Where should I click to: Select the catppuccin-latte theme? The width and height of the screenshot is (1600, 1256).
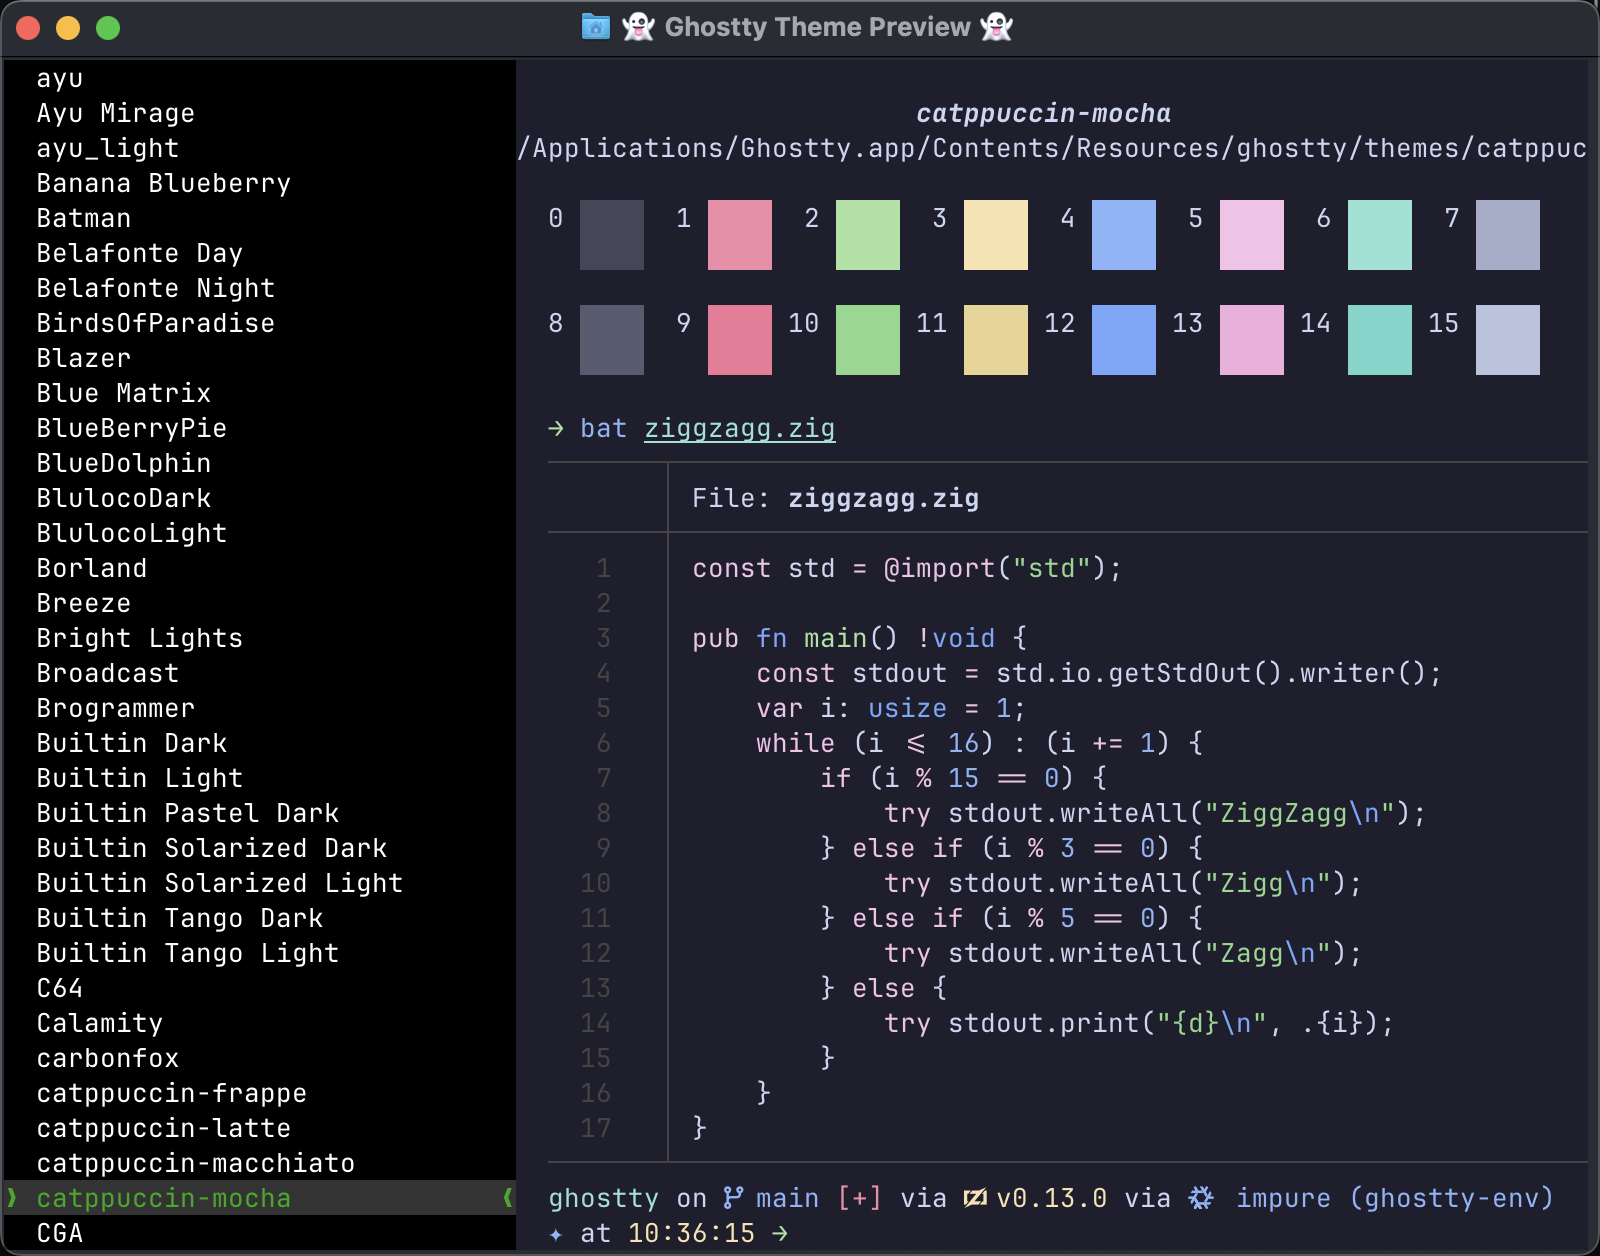tap(164, 1128)
